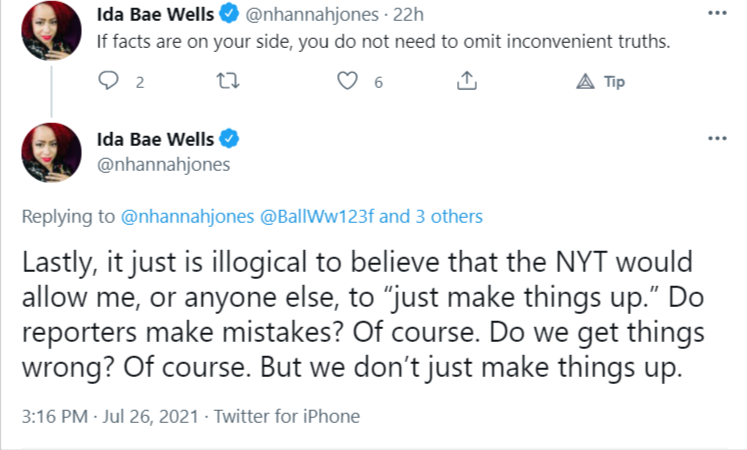The image size is (747, 450).
Task: Open more options menu for the first tweet
Action: (x=716, y=16)
